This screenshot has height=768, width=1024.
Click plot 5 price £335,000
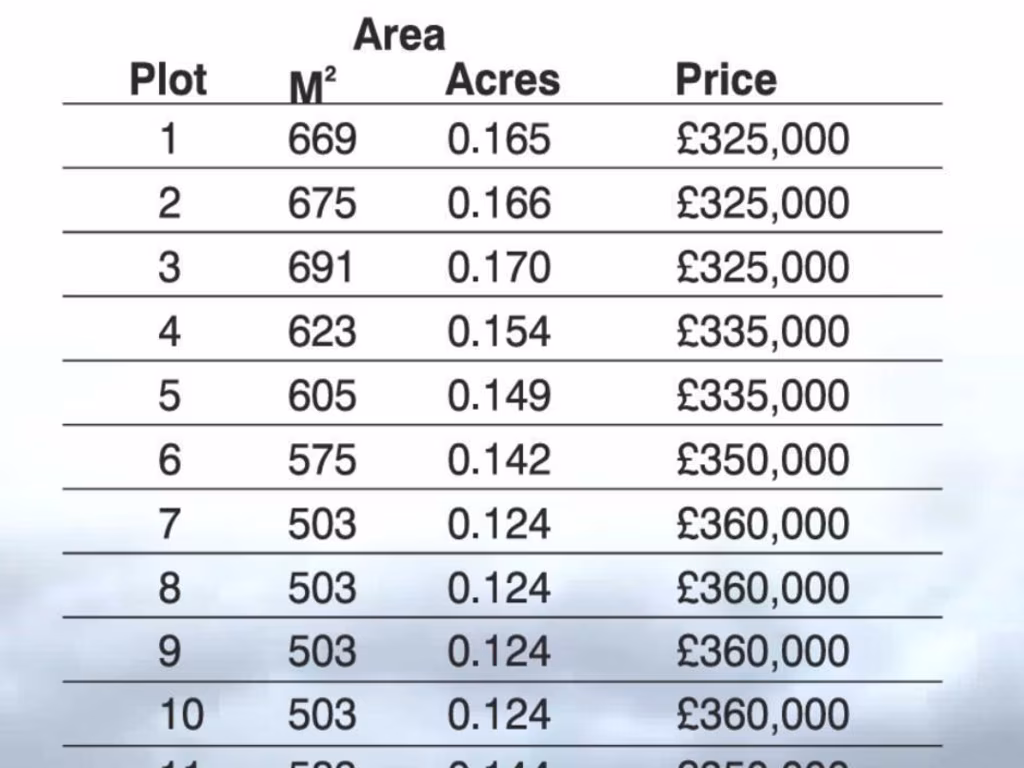coord(762,395)
